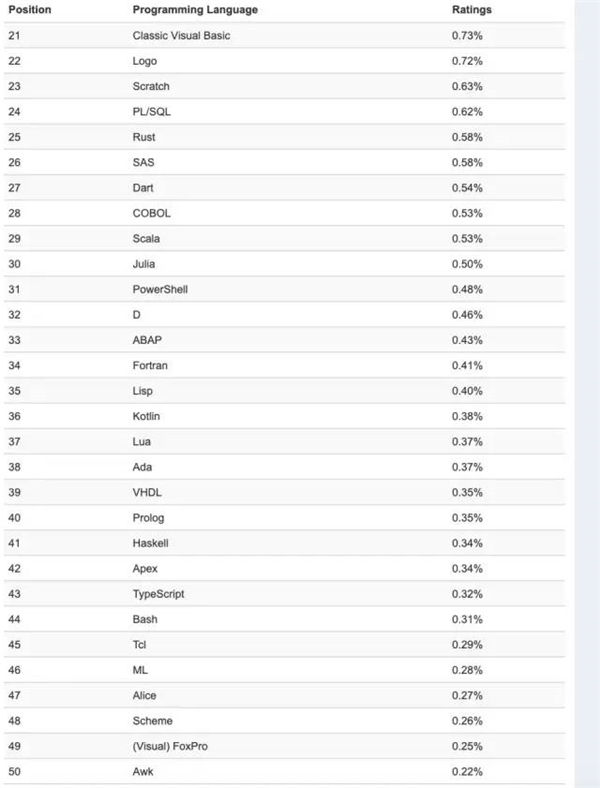Select the Awk language row

284,771
